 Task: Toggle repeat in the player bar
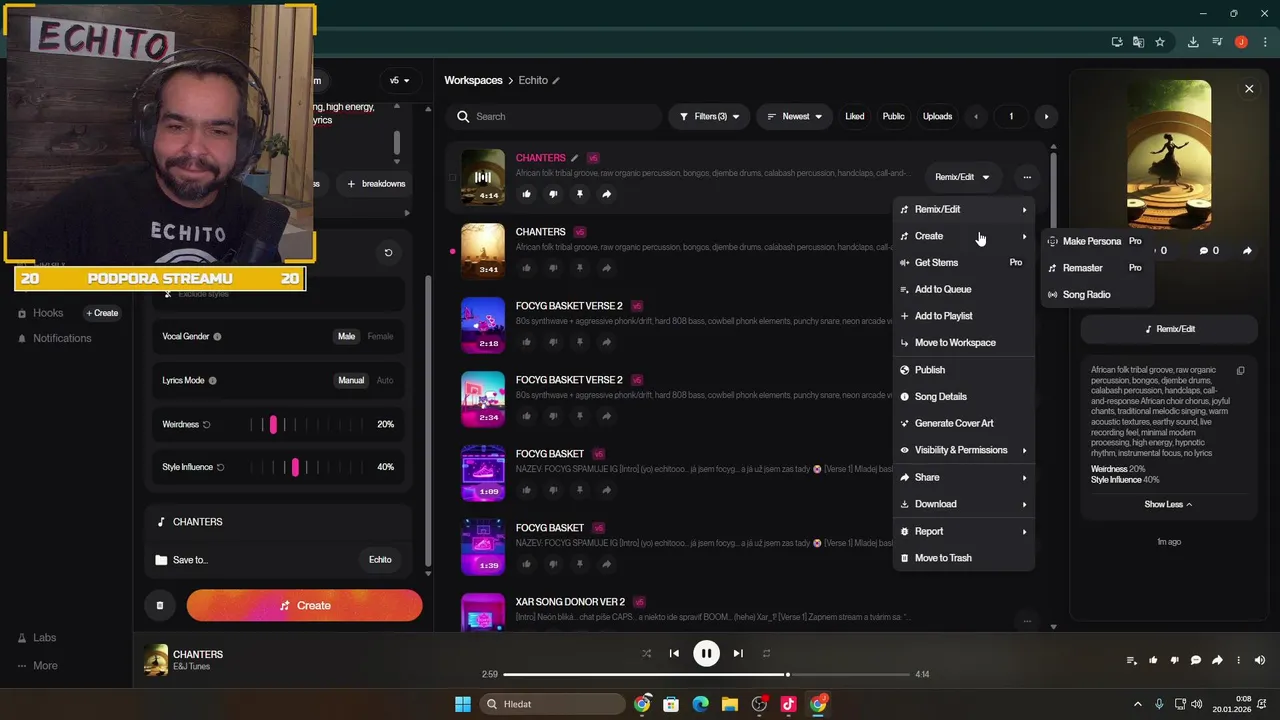click(x=766, y=654)
